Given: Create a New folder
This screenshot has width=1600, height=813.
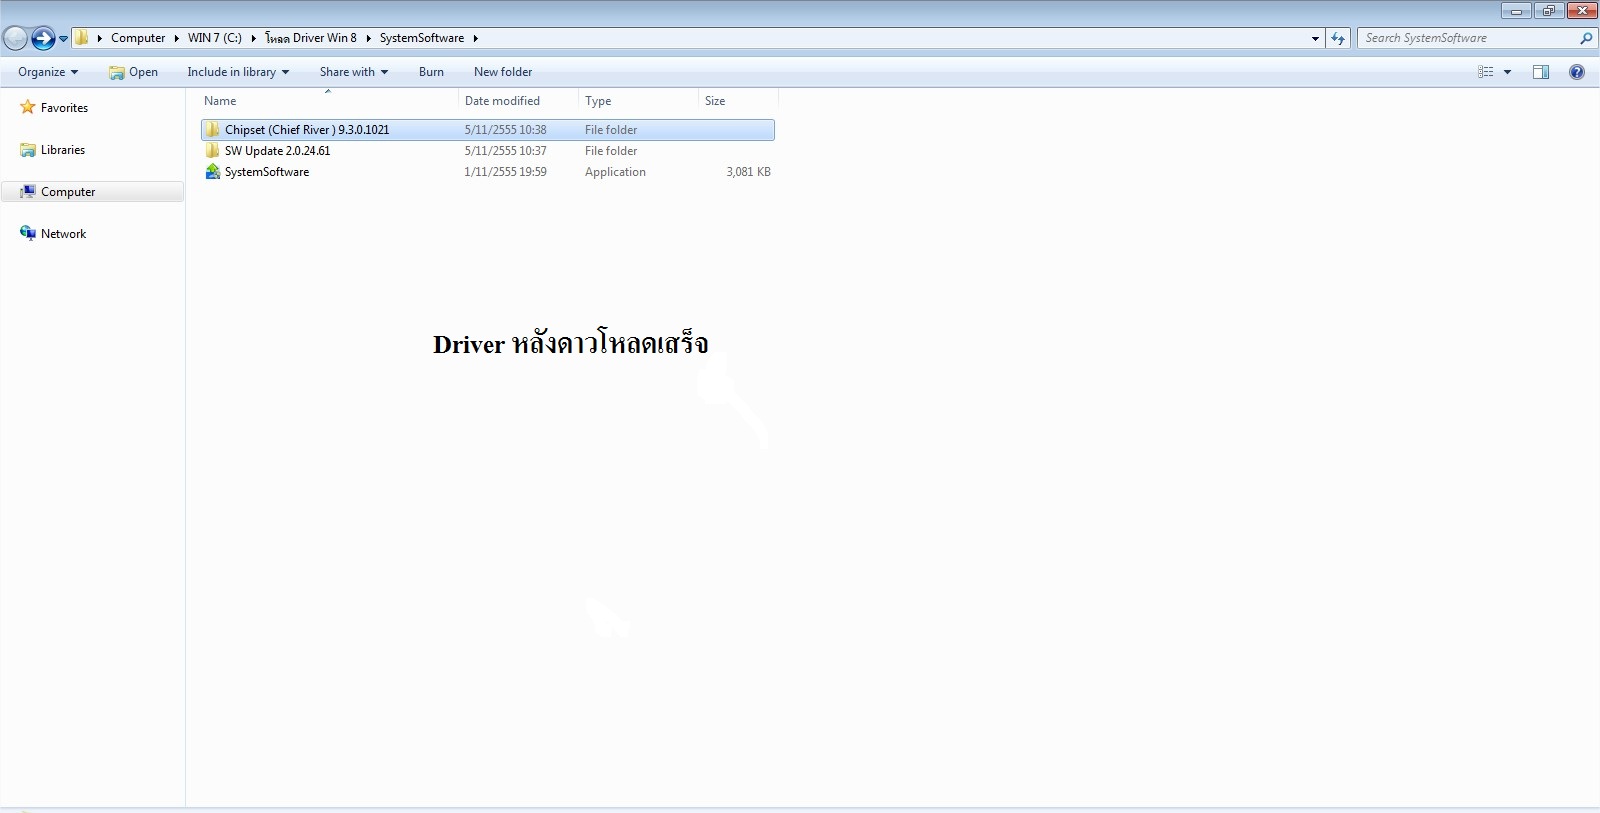Looking at the screenshot, I should click(503, 72).
